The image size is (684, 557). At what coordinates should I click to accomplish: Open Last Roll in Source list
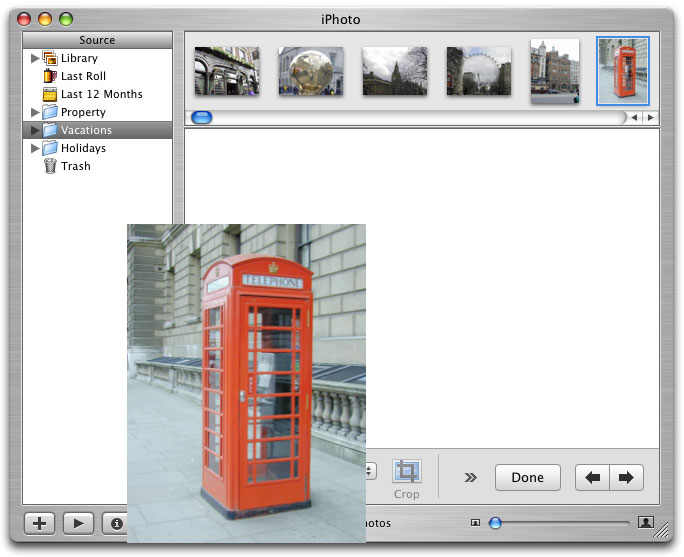[83, 76]
